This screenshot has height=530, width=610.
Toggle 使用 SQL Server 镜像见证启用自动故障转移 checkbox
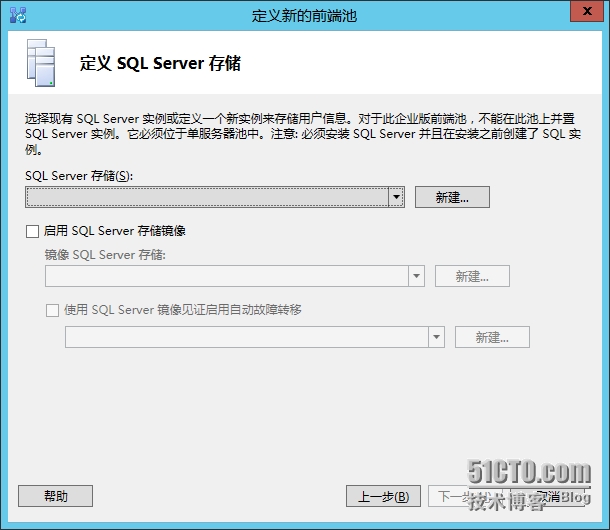[52, 310]
